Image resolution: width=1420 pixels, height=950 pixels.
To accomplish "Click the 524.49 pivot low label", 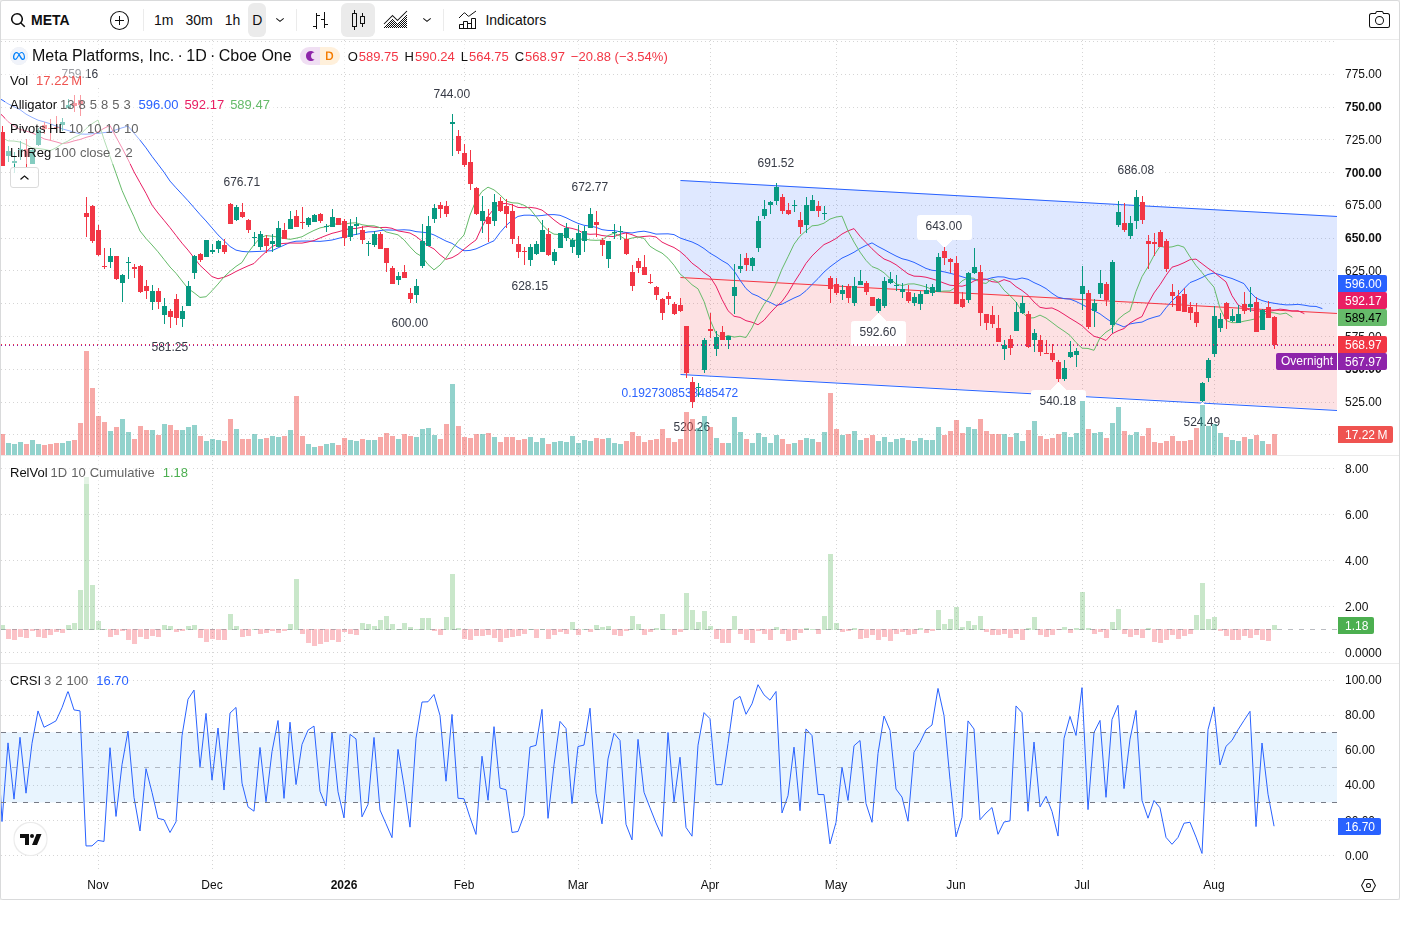I will [1202, 422].
